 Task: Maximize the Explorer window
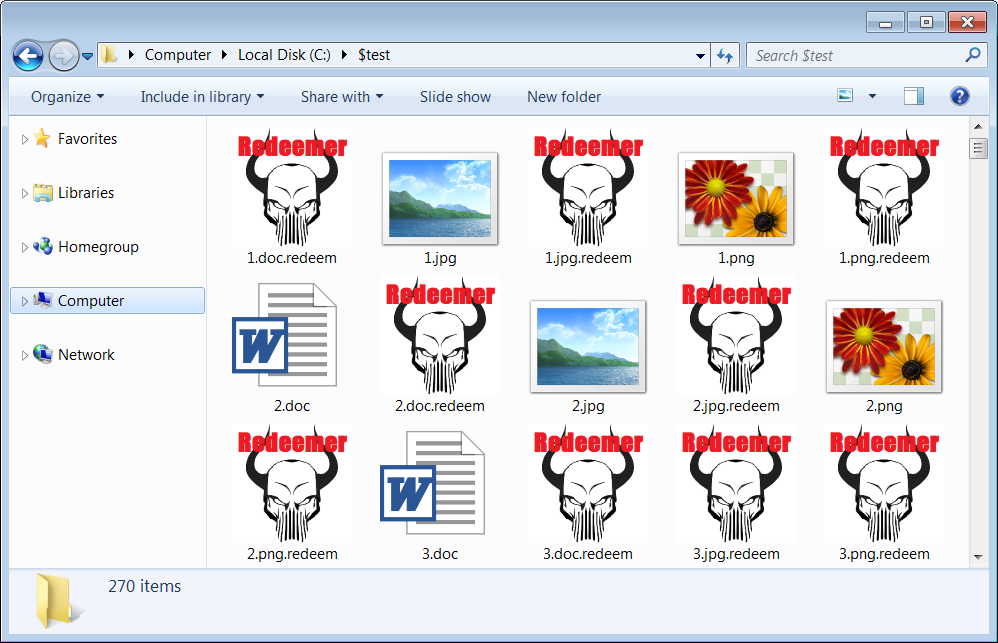926,22
